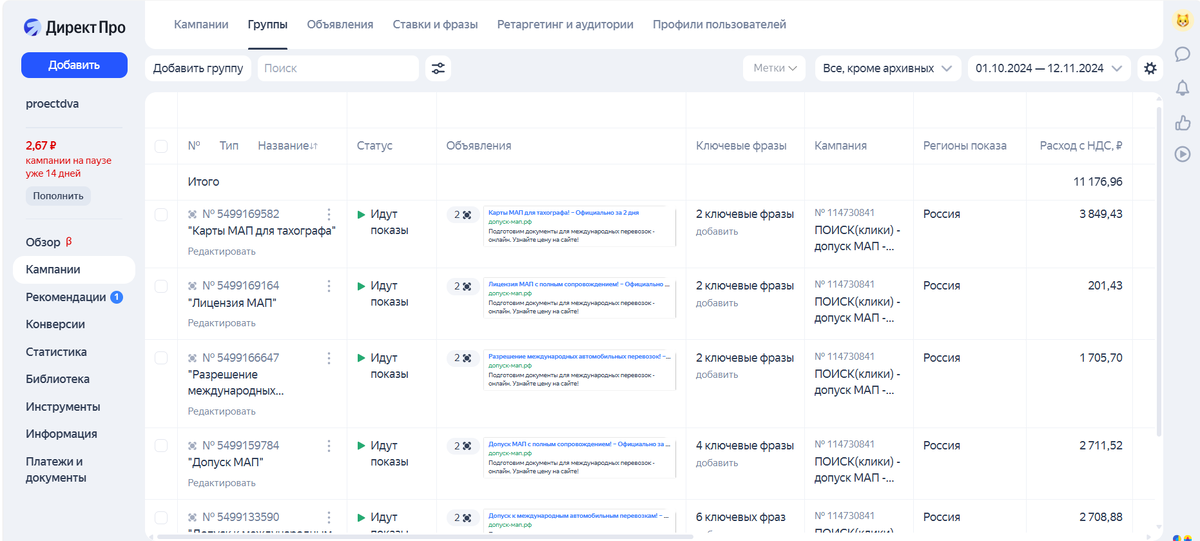Click добавить under key phrases for "Допуск МАП"
This screenshot has height=541, width=1200.
pos(717,463)
